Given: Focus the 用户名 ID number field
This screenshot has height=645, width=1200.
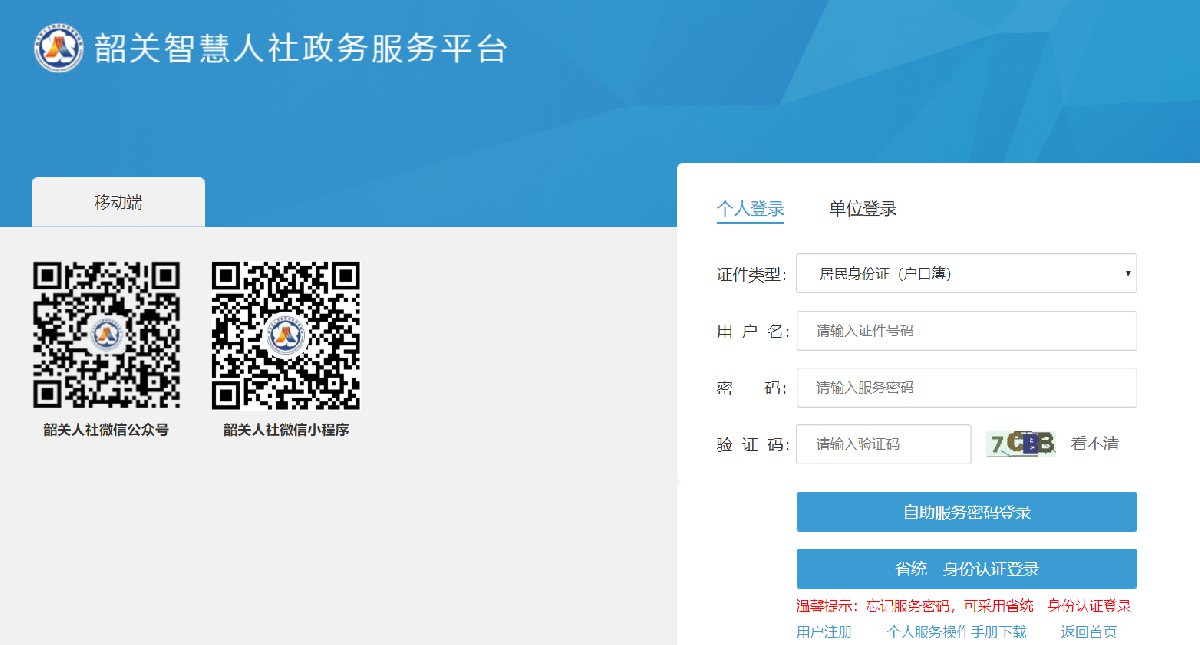Looking at the screenshot, I should click(966, 331).
